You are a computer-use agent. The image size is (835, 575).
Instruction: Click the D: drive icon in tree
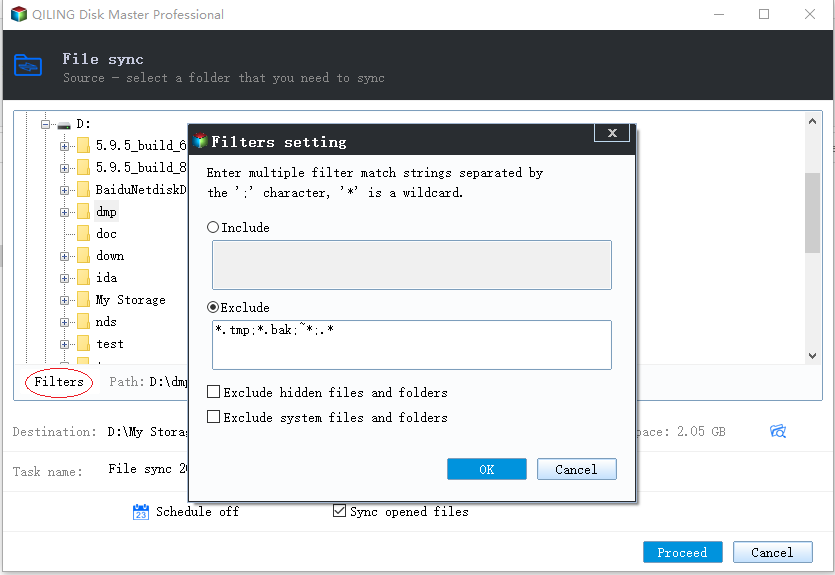click(64, 125)
